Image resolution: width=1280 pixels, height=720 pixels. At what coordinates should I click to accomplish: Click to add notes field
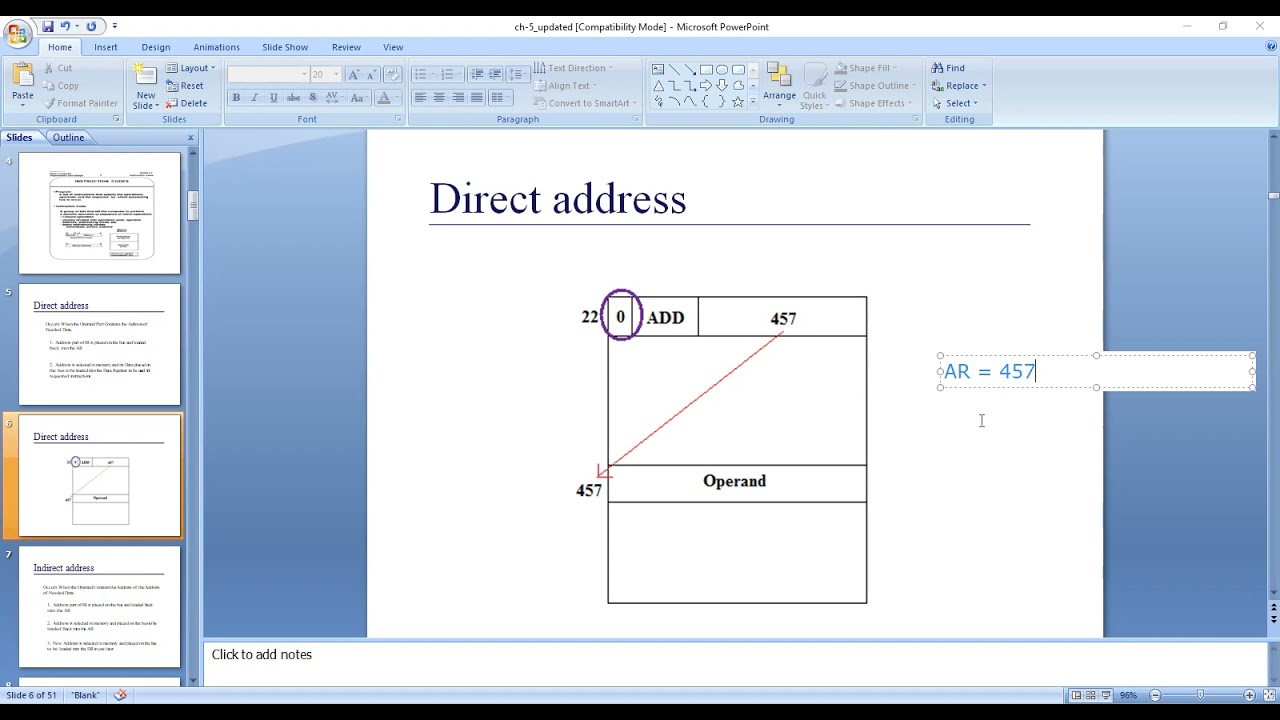[735, 662]
